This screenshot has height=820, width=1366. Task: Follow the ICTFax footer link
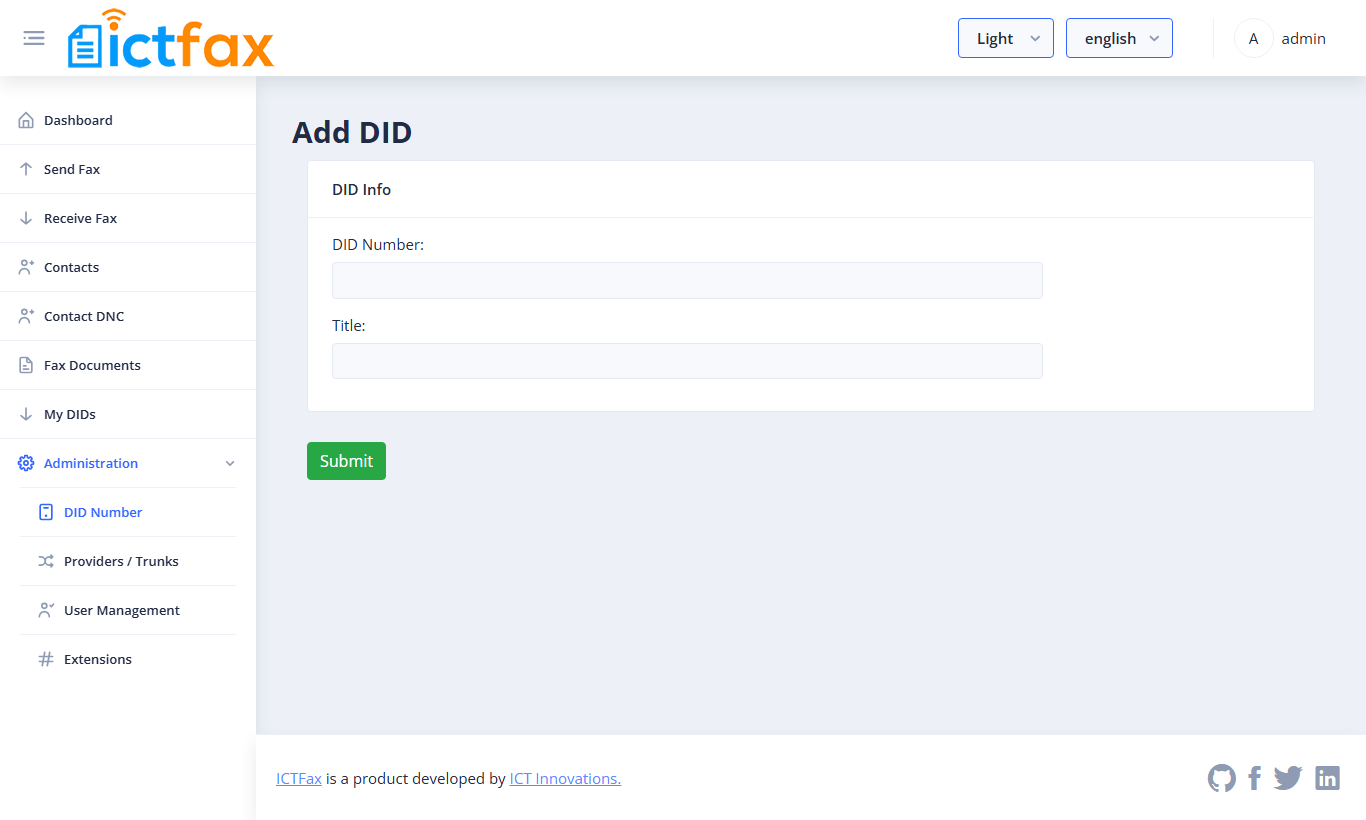click(x=299, y=779)
